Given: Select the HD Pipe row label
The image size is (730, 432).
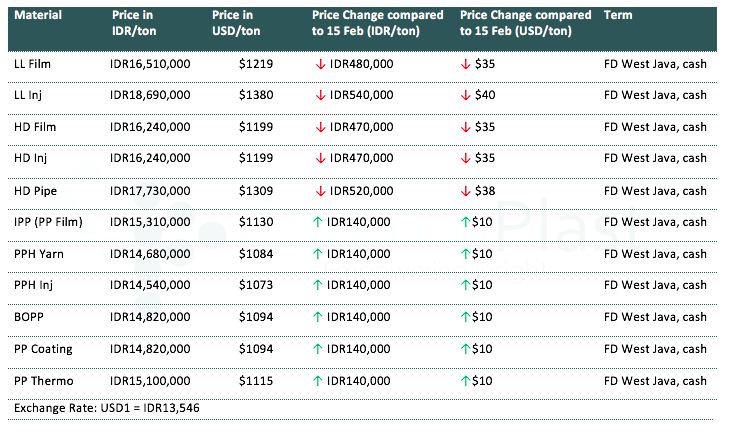Looking at the screenshot, I should tap(37, 190).
